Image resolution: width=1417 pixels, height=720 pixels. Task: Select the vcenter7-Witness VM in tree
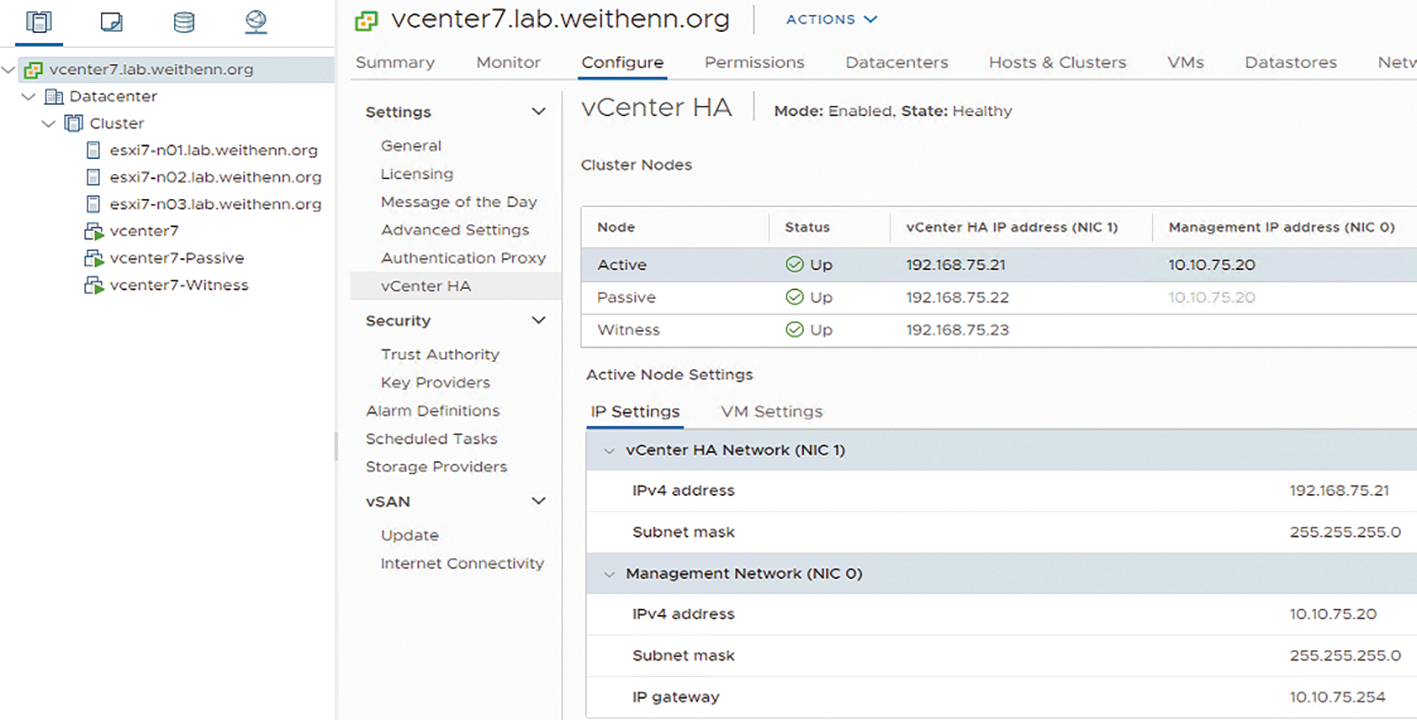[x=179, y=286]
